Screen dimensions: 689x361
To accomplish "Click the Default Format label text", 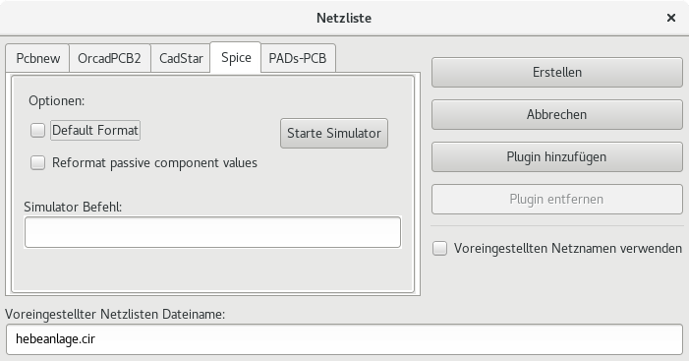I will (x=95, y=130).
